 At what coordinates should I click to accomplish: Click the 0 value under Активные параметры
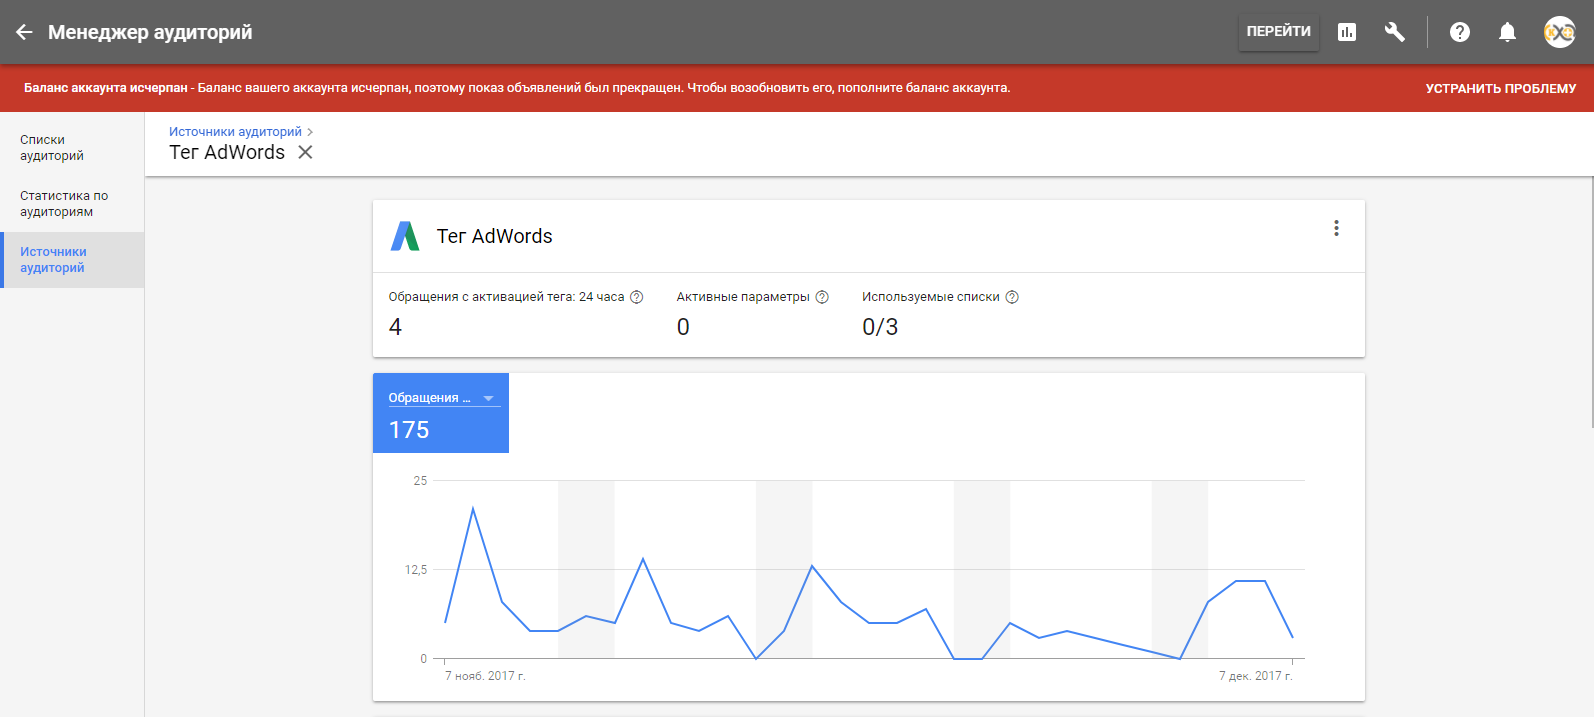pos(683,327)
